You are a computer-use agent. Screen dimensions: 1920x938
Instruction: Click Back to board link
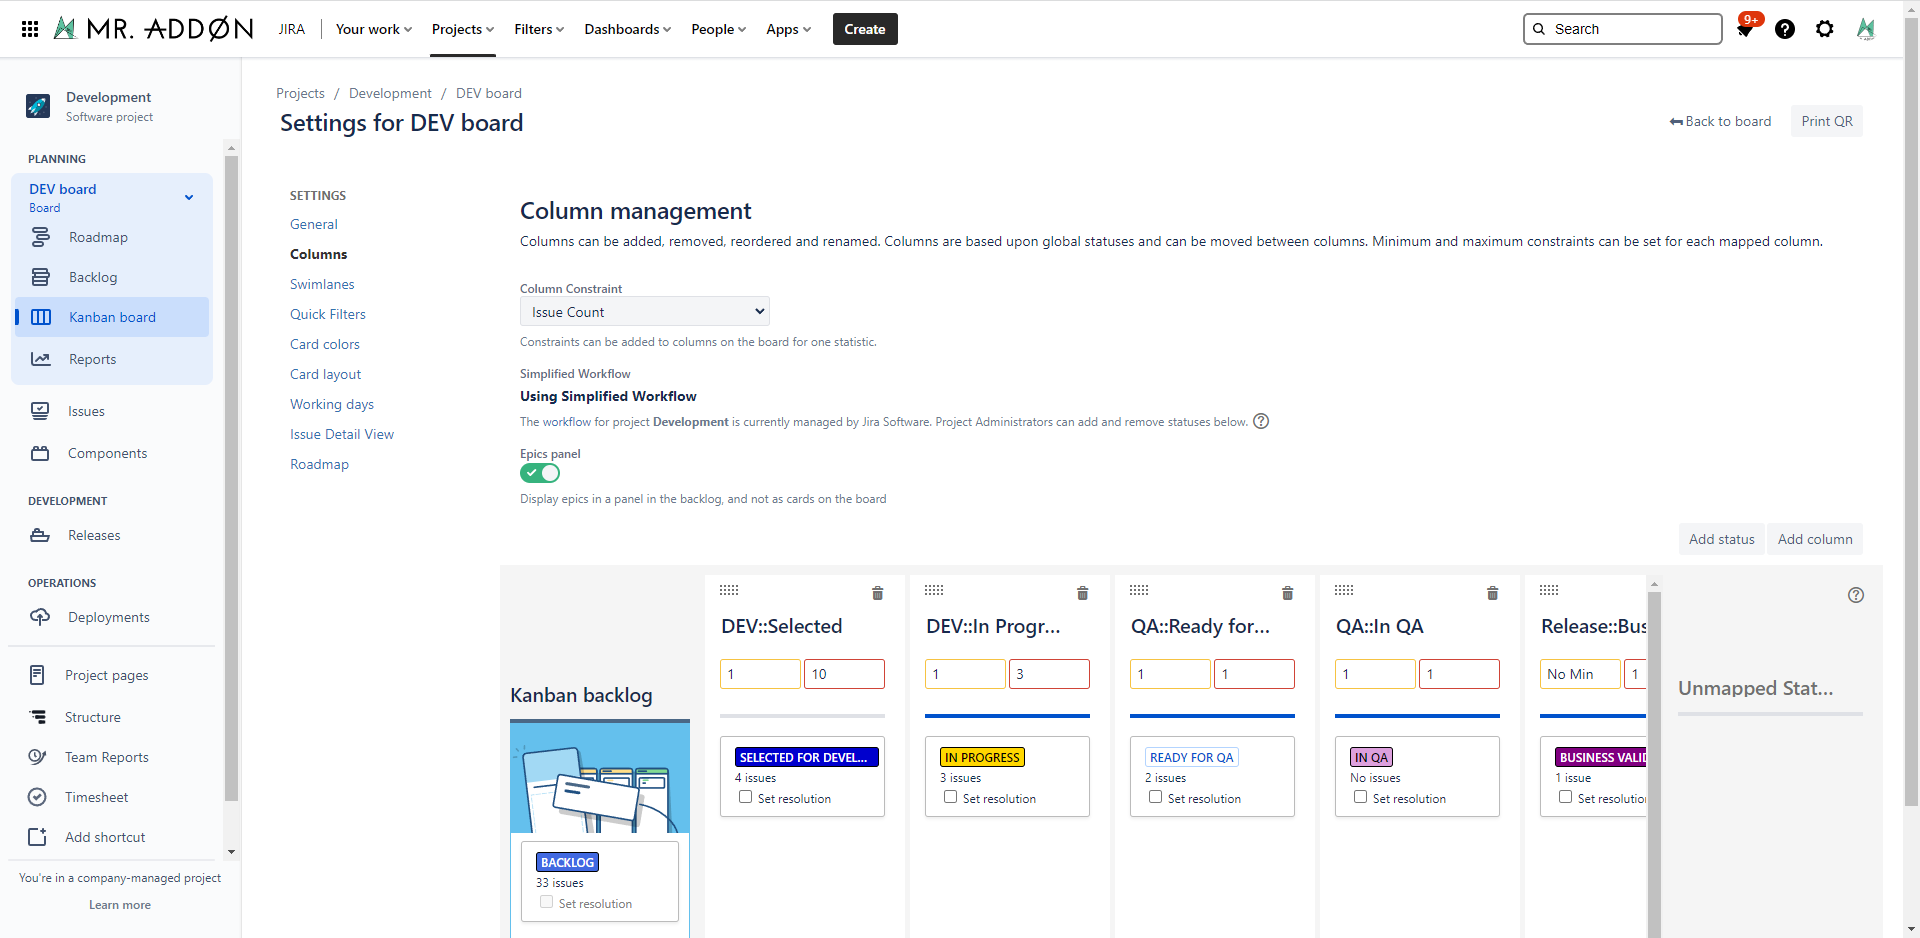coord(1720,121)
